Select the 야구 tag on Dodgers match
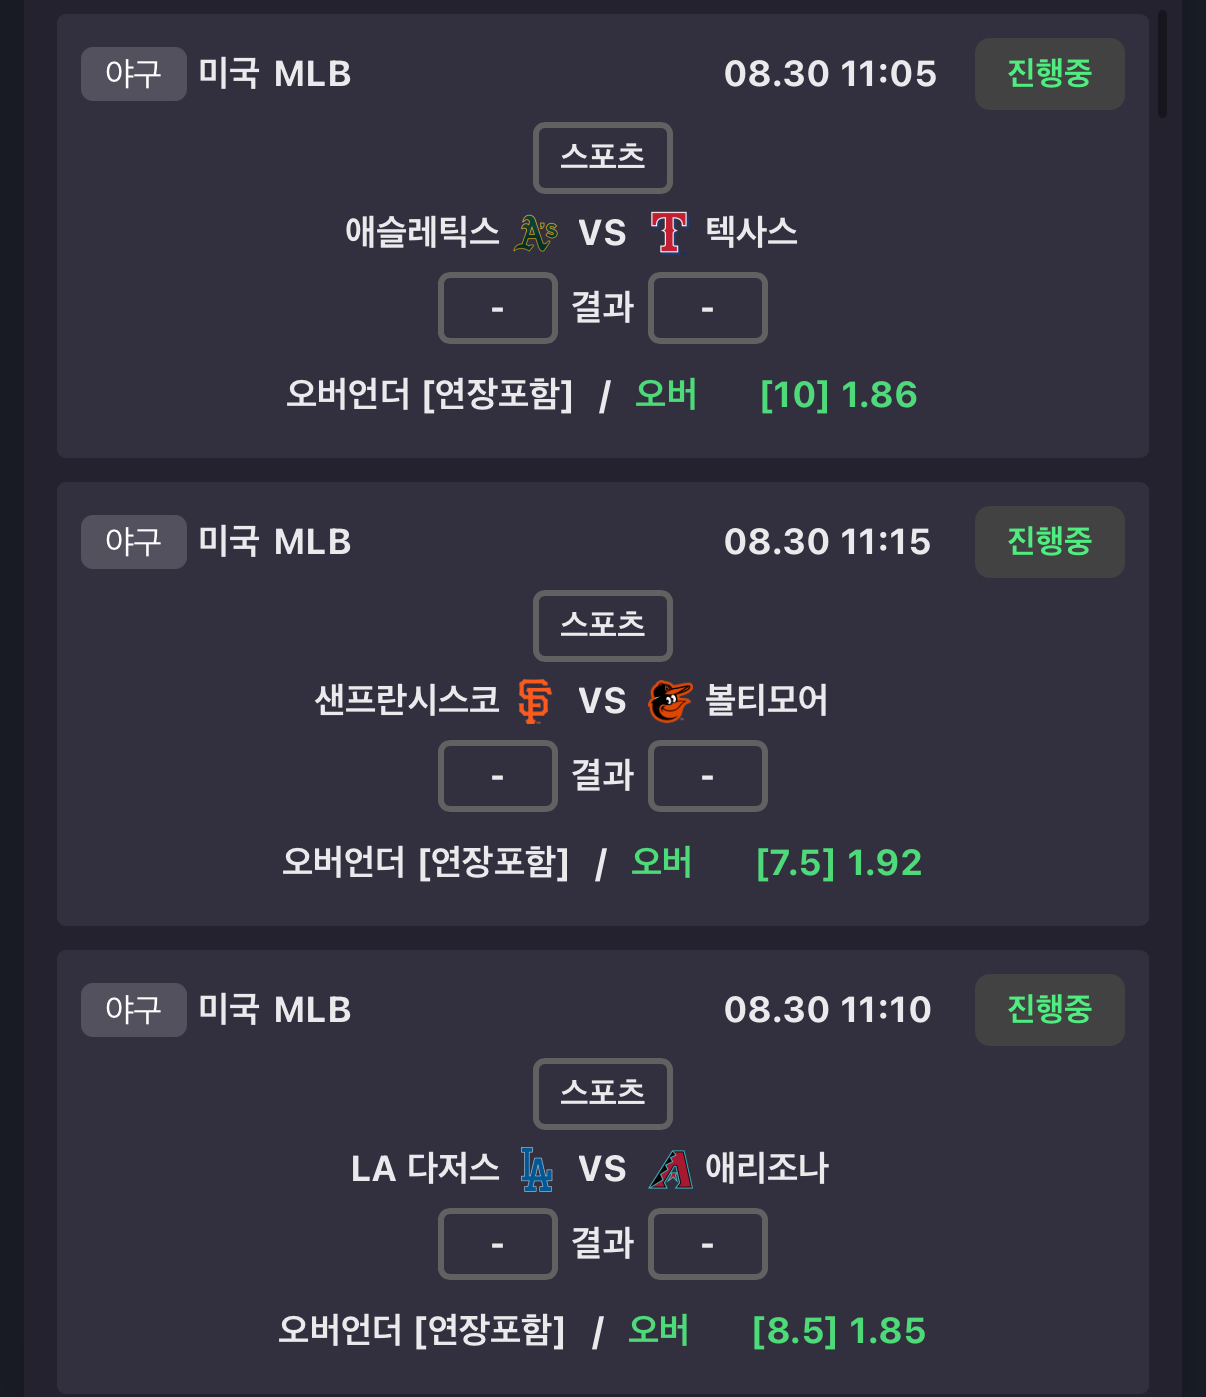 [134, 1010]
